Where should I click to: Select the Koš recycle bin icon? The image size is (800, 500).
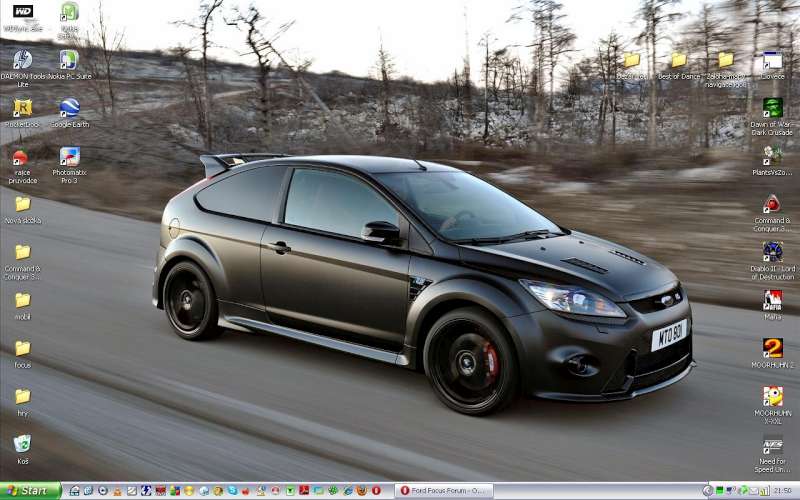tap(22, 443)
